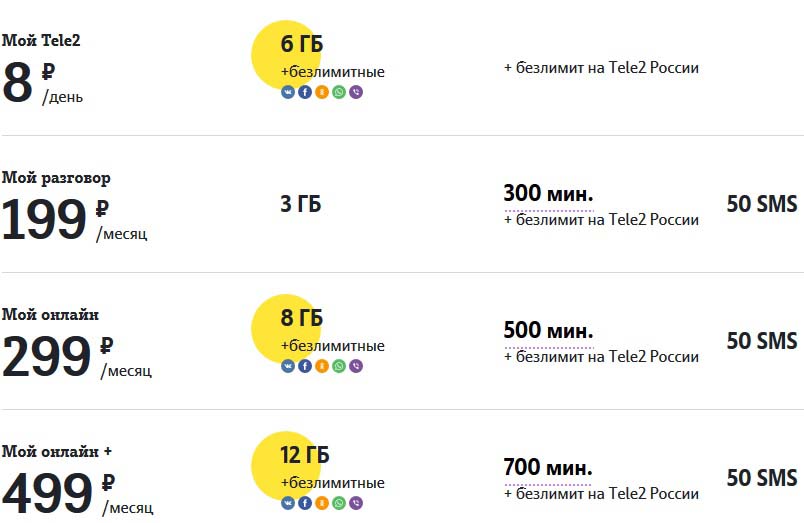Open the Мой онлайн + tariff title
This screenshot has height=523, width=804.
point(56,451)
